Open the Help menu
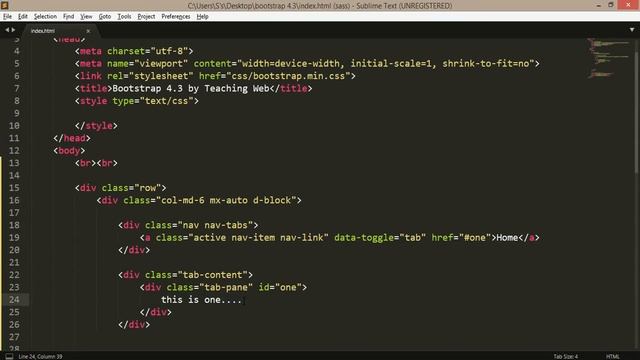 click(202, 16)
